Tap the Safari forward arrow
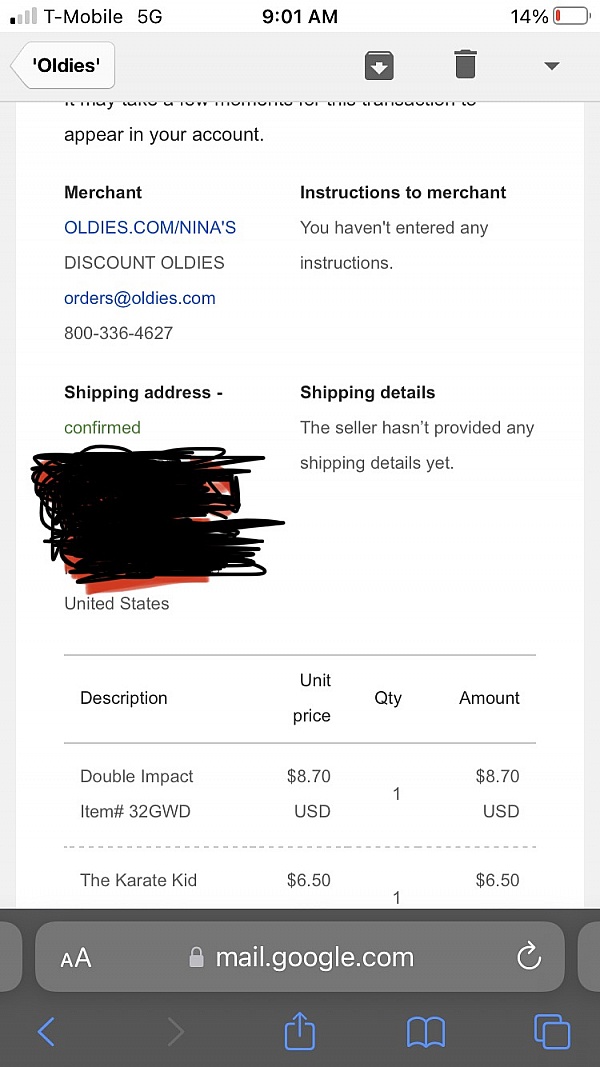Screen dimensions: 600x1067 click(x=175, y=1031)
